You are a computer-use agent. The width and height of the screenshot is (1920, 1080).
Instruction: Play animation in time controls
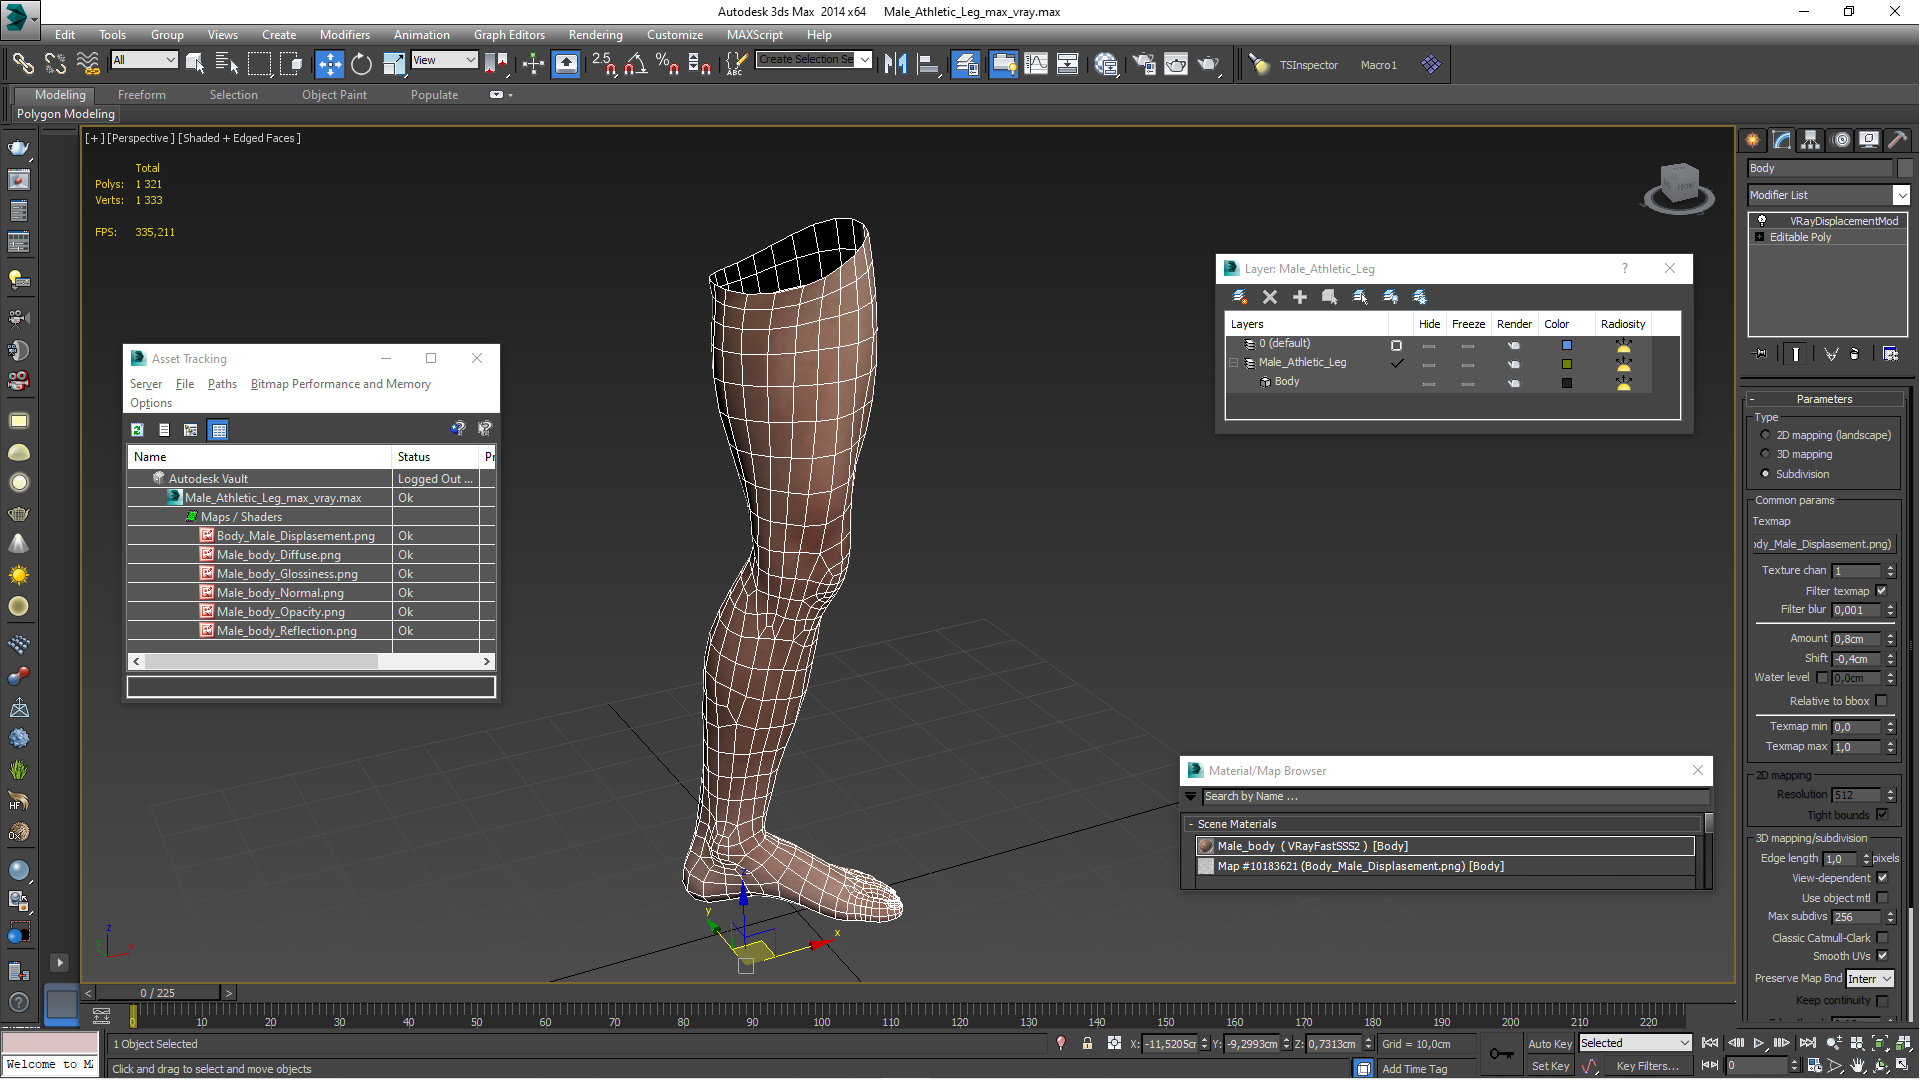1759,1043
